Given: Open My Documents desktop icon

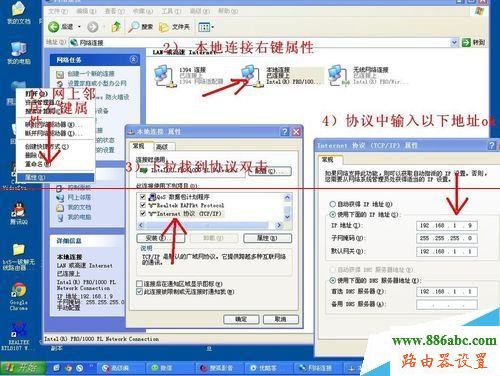Looking at the screenshot, I should click(x=18, y=13).
